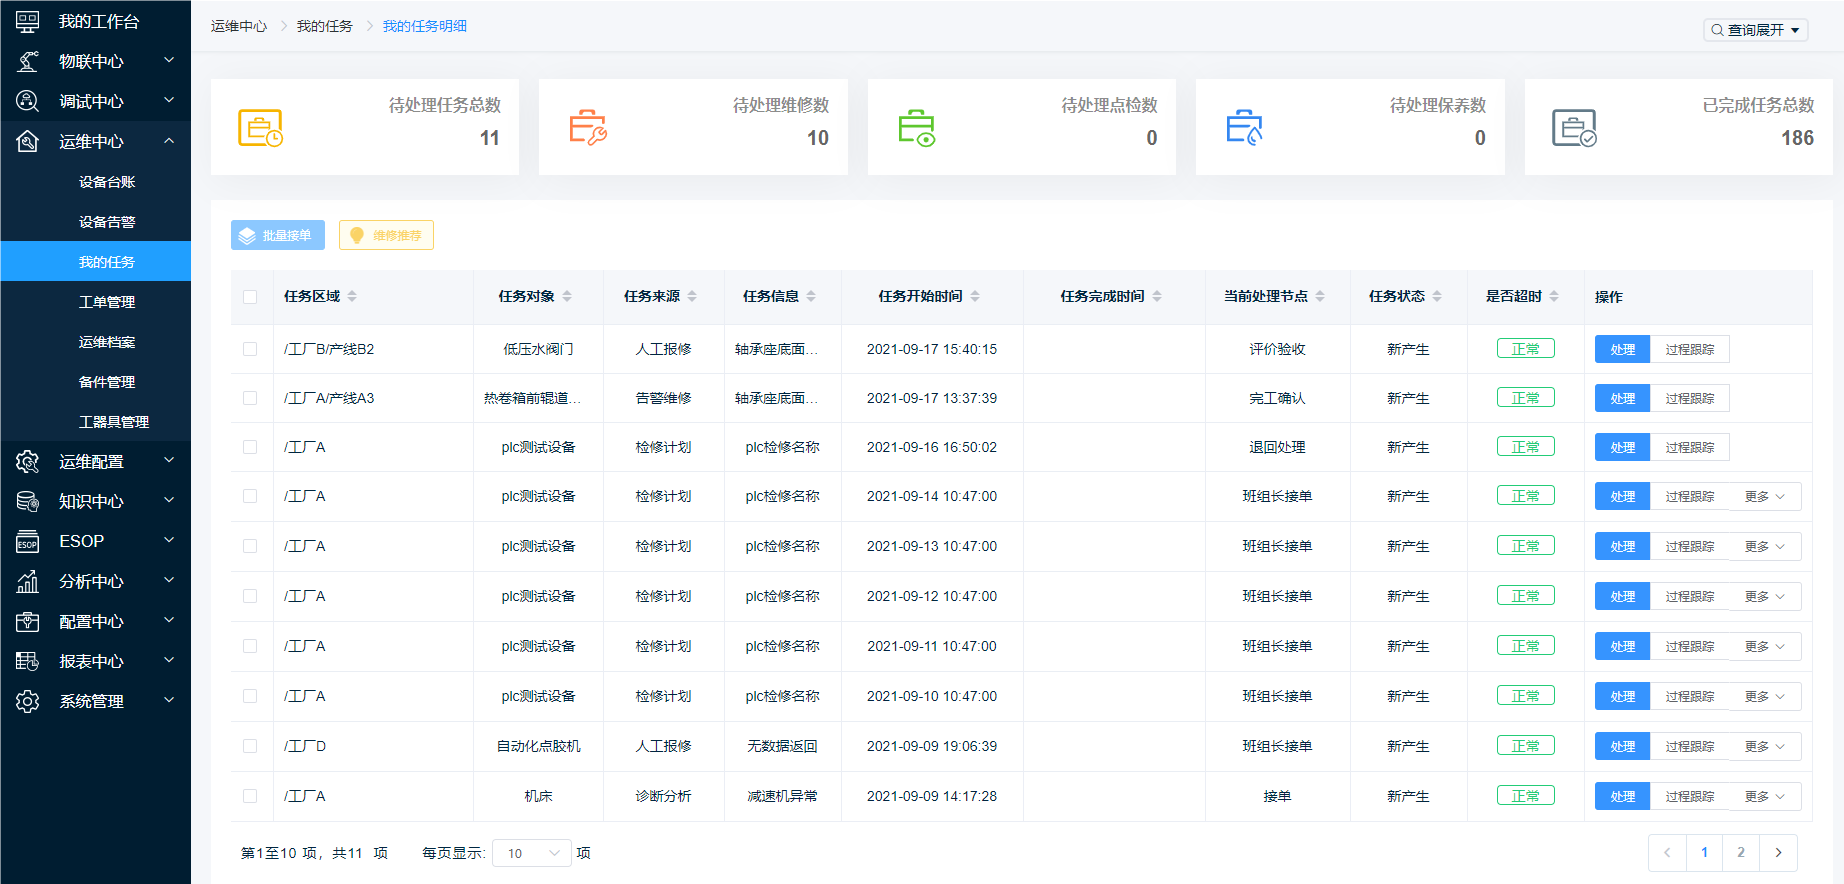Sort by 任务对象 column arrows
This screenshot has height=884, width=1844.
pos(567,296)
